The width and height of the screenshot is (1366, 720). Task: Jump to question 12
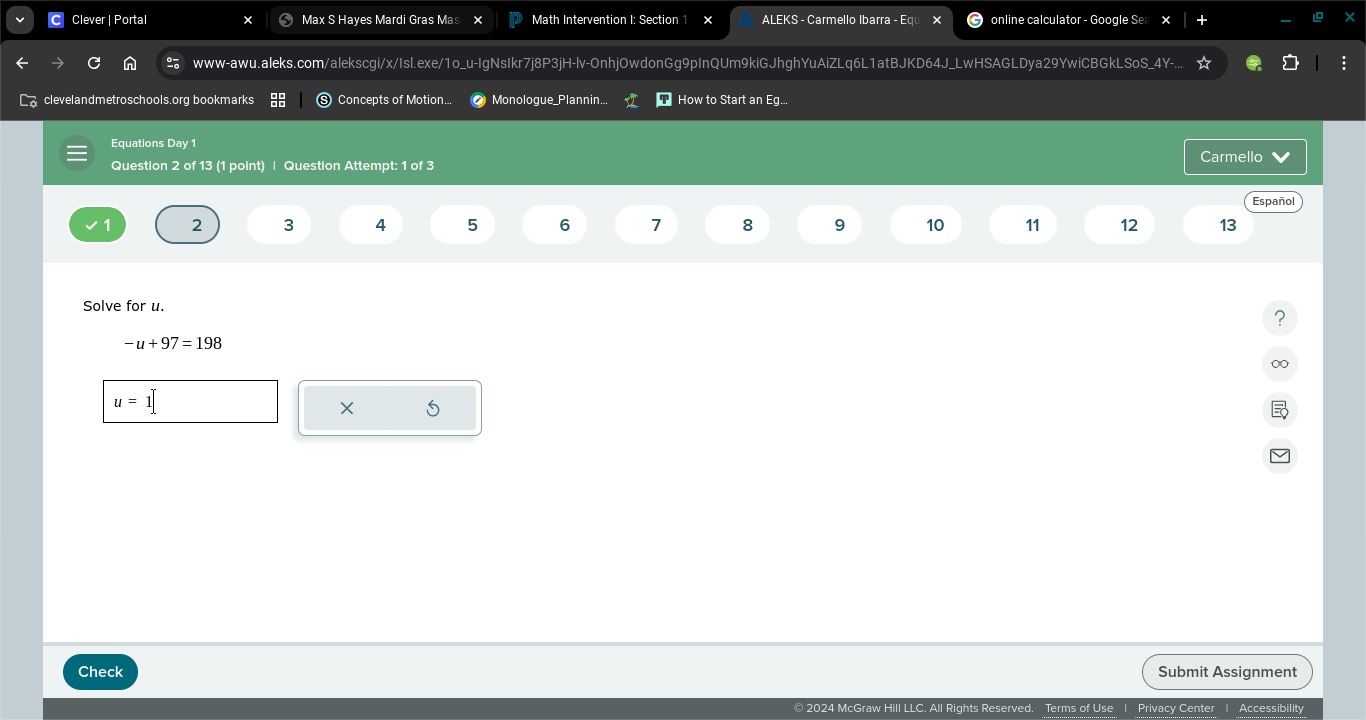(1119, 225)
